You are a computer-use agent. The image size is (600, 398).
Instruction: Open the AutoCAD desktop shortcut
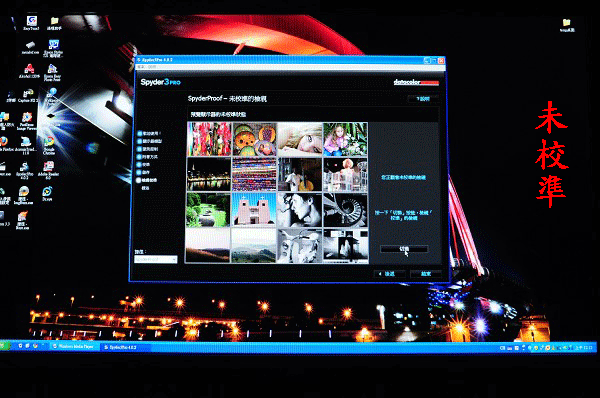[x=29, y=71]
